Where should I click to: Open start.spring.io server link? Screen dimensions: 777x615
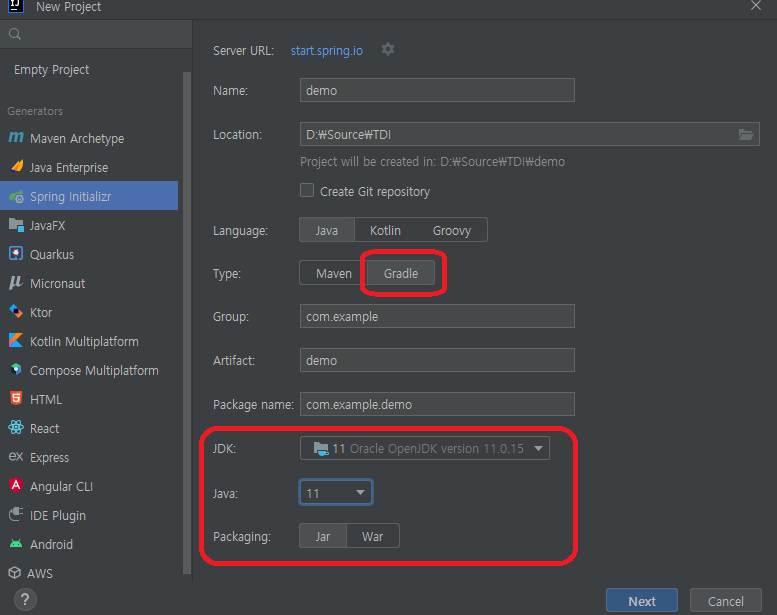pyautogui.click(x=326, y=51)
